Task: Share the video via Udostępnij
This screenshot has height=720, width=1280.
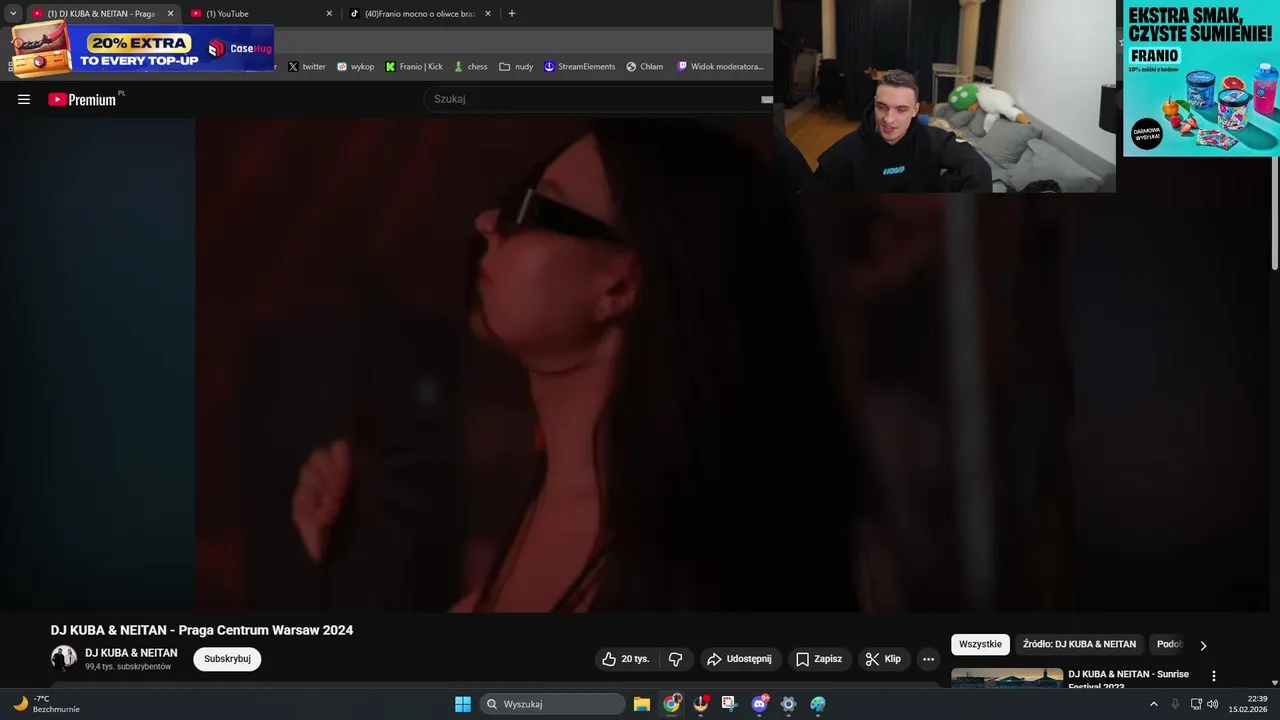Action: point(740,659)
